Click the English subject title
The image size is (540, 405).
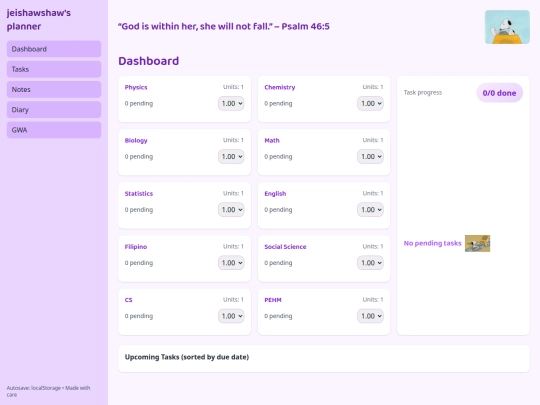click(x=275, y=193)
